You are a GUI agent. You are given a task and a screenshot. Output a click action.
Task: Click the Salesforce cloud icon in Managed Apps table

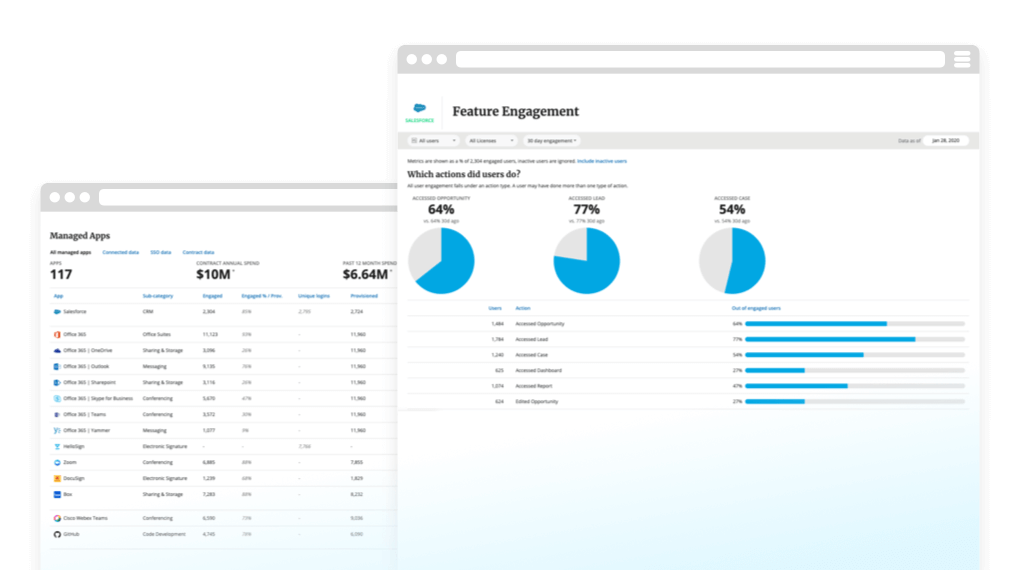coord(57,312)
